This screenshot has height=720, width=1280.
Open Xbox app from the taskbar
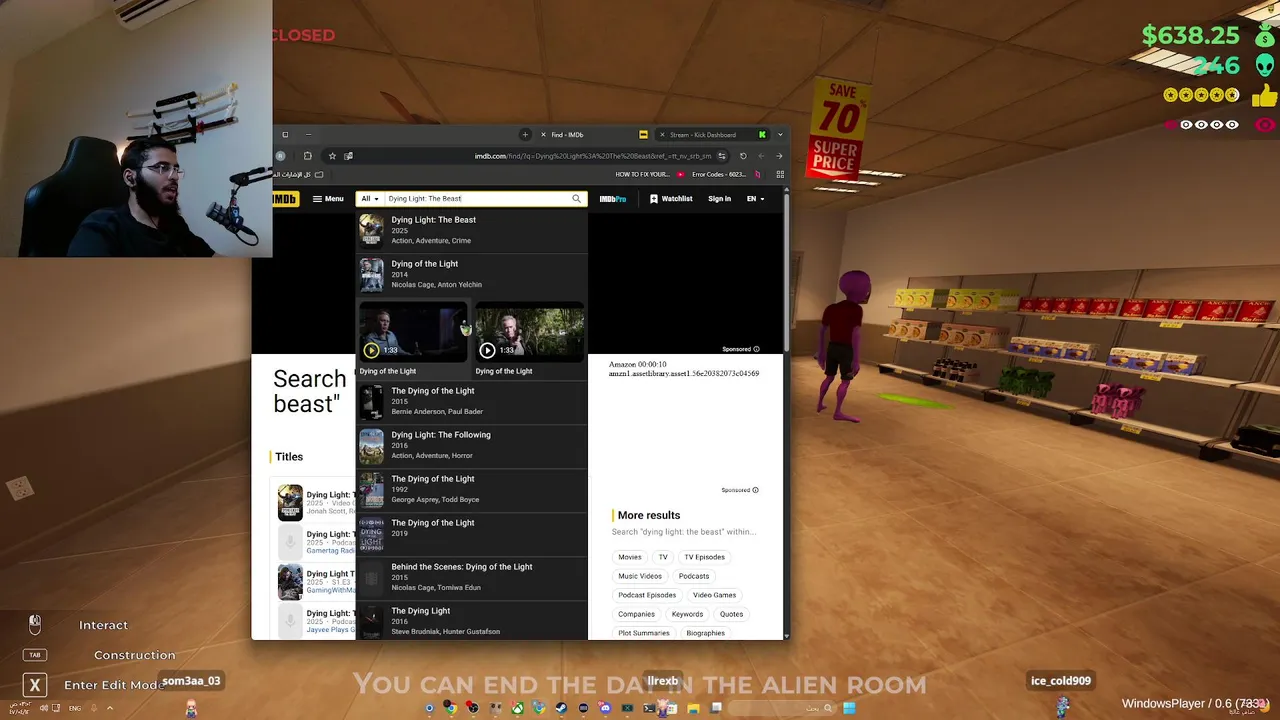517,708
